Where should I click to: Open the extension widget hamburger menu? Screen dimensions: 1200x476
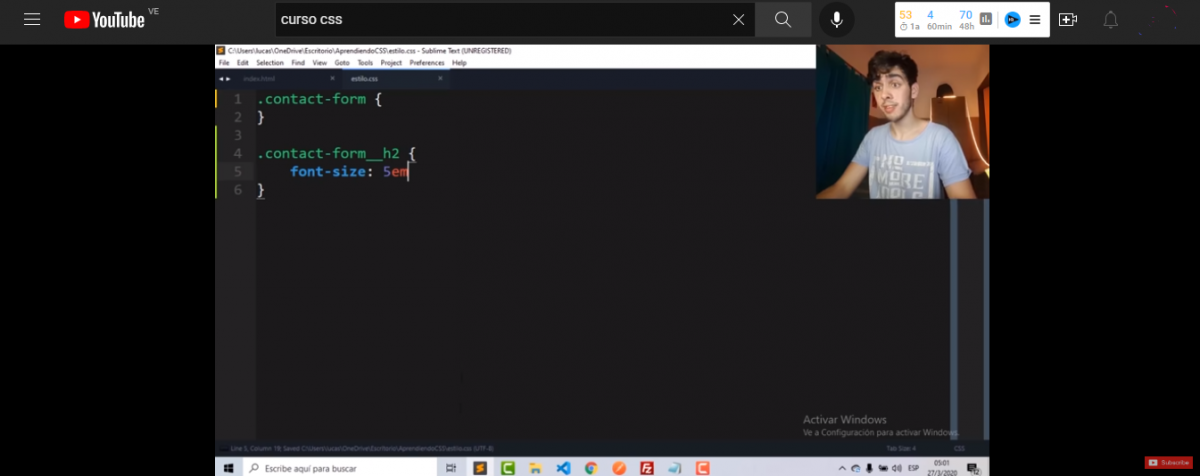(x=1035, y=19)
